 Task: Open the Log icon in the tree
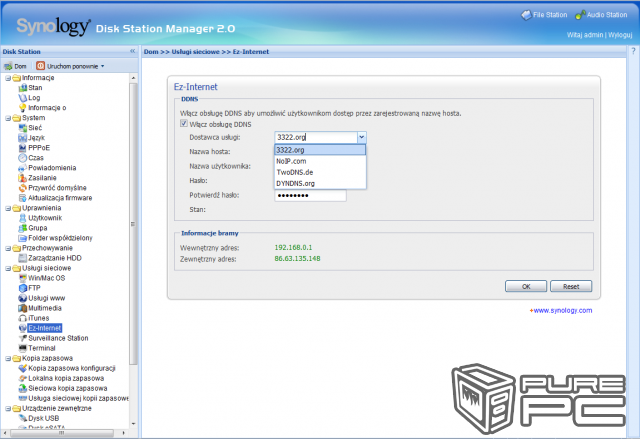[x=23, y=98]
